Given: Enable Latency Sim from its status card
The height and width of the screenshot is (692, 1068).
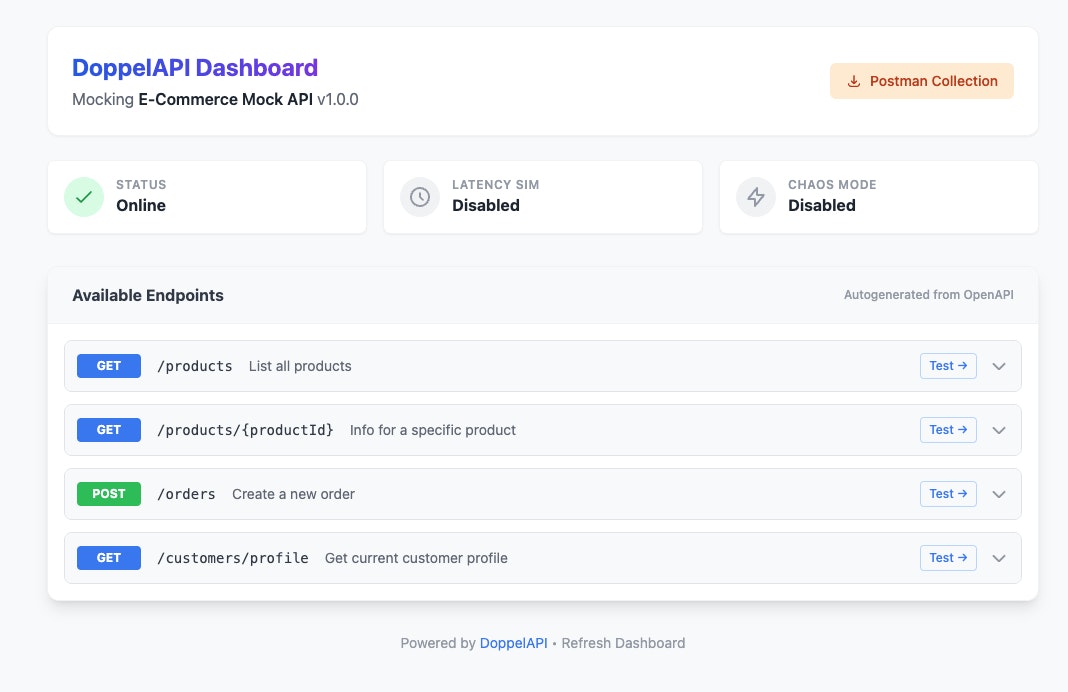Looking at the screenshot, I should coord(543,197).
